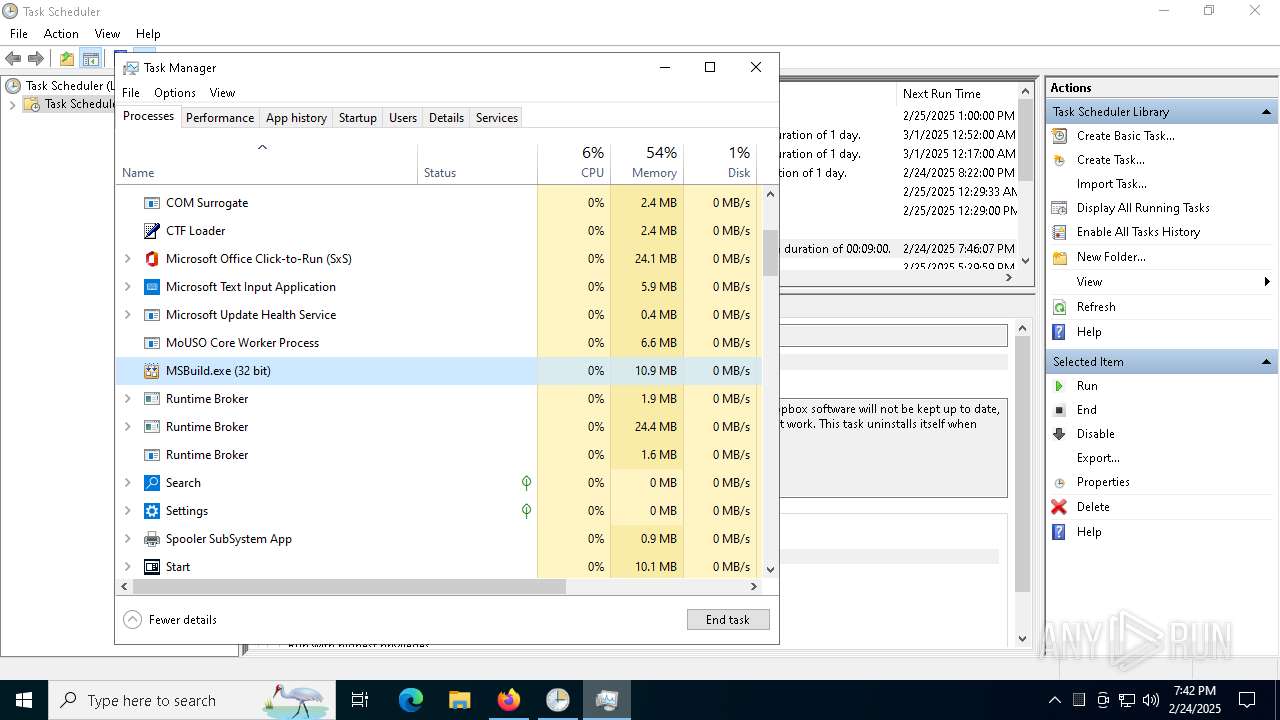This screenshot has height=720, width=1280.
Task: Click the CTF Loader process icon
Action: click(x=152, y=231)
